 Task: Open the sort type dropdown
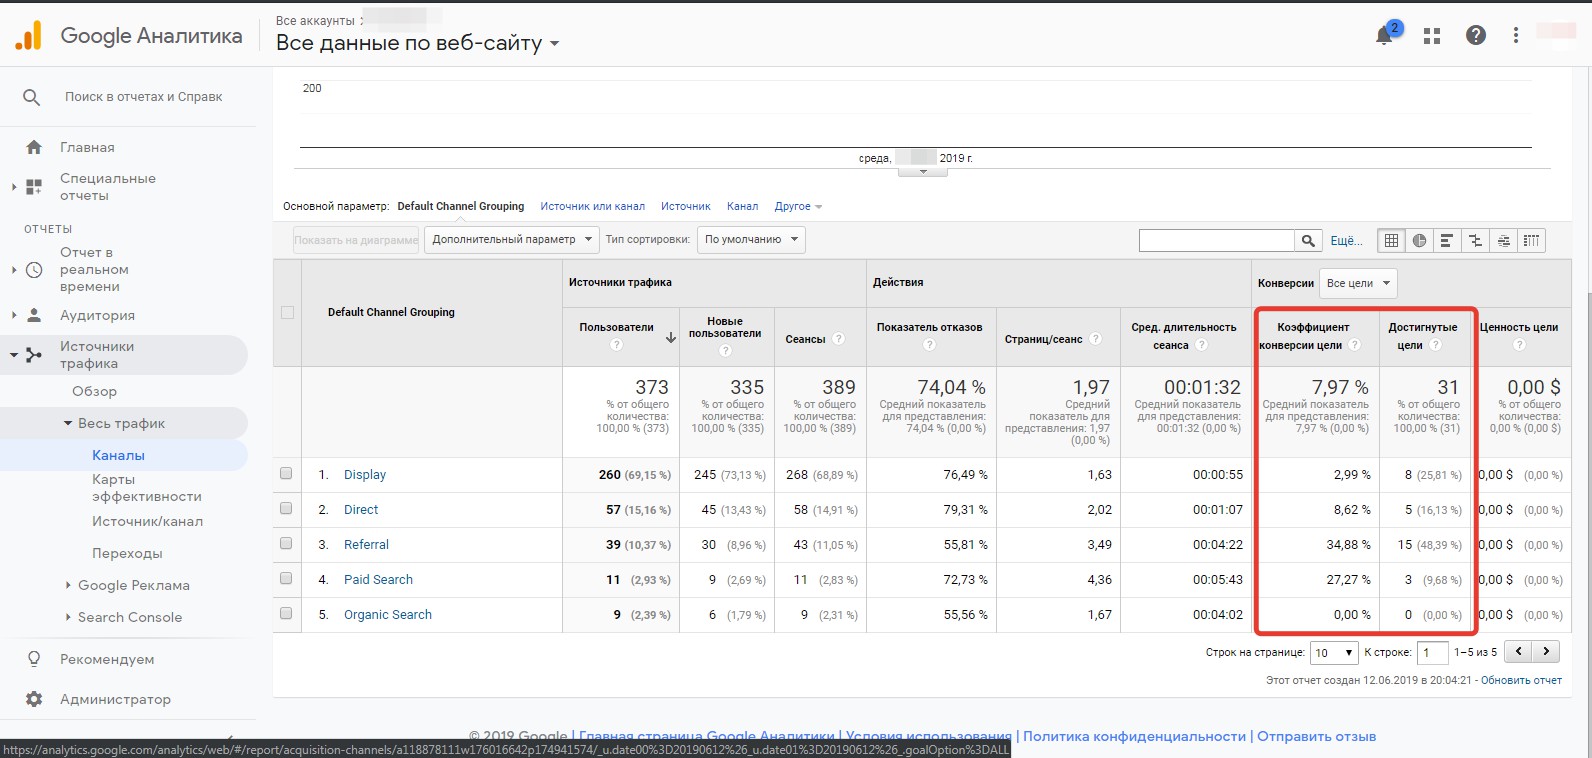coord(751,240)
